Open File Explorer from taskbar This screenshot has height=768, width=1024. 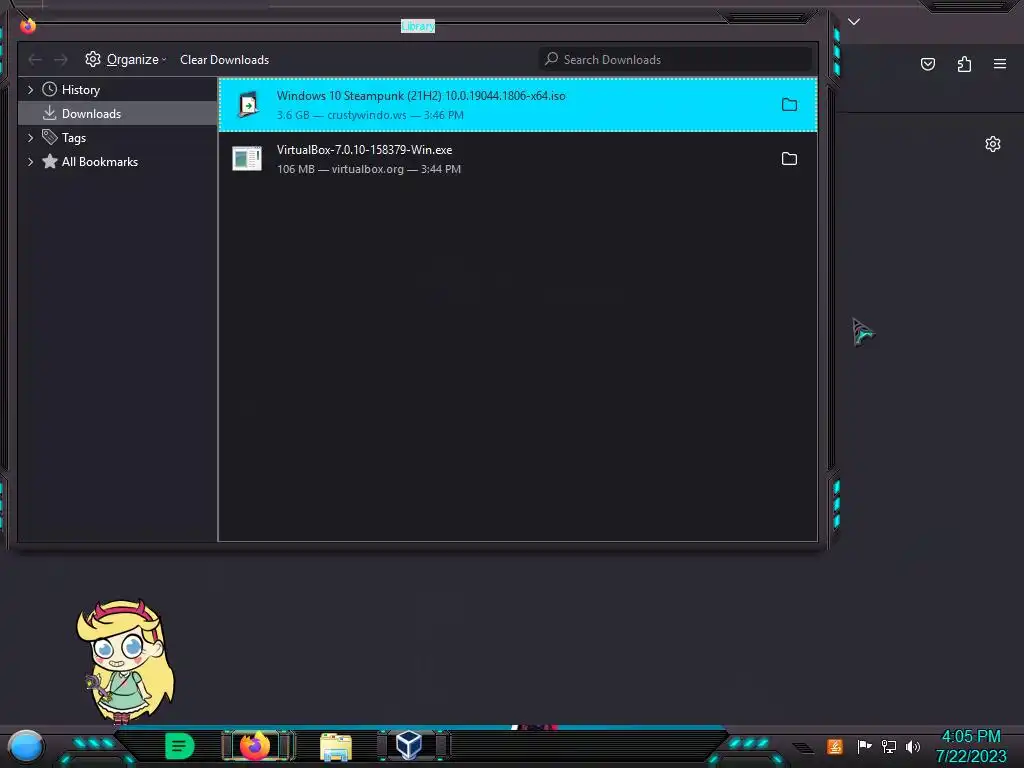coord(336,746)
